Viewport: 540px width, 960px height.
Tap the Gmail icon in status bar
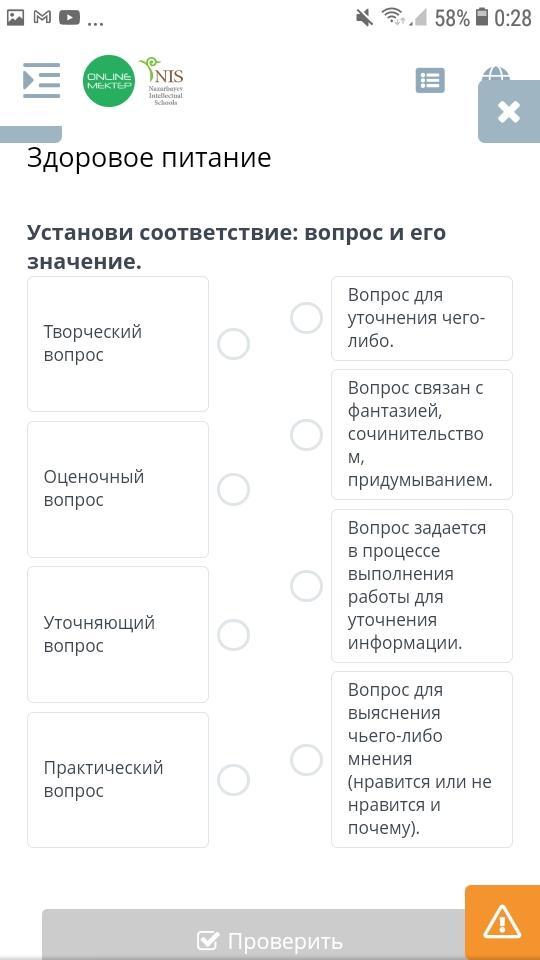pyautogui.click(x=42, y=18)
